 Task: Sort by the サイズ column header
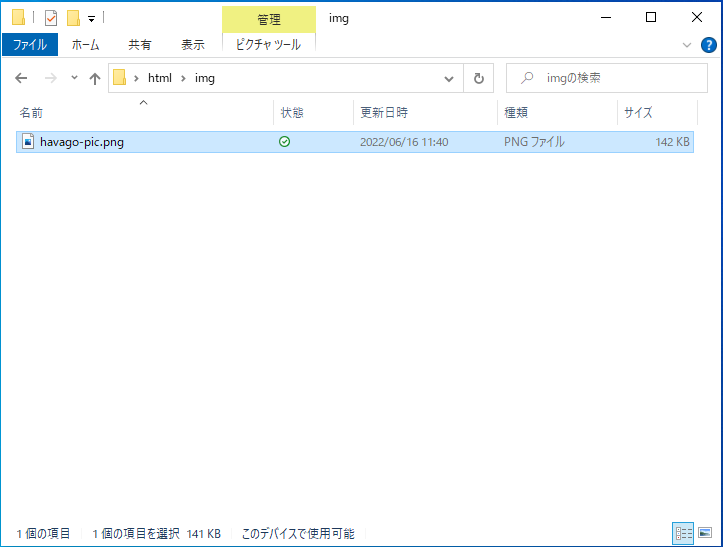tap(658, 113)
